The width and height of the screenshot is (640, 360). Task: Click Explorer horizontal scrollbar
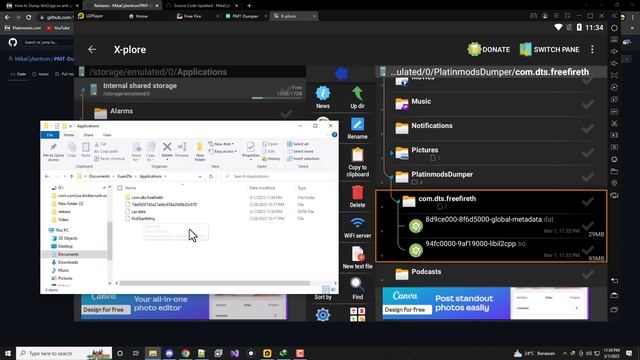[214, 283]
